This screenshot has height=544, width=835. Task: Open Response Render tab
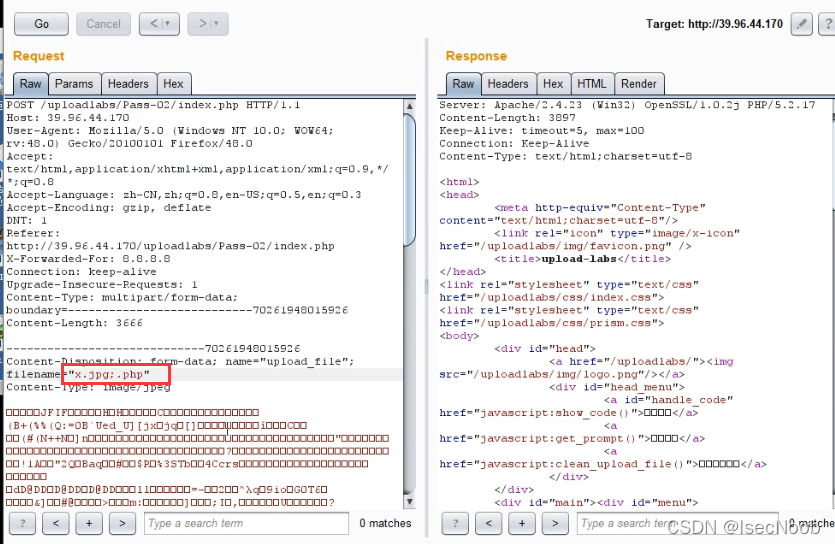[x=639, y=84]
